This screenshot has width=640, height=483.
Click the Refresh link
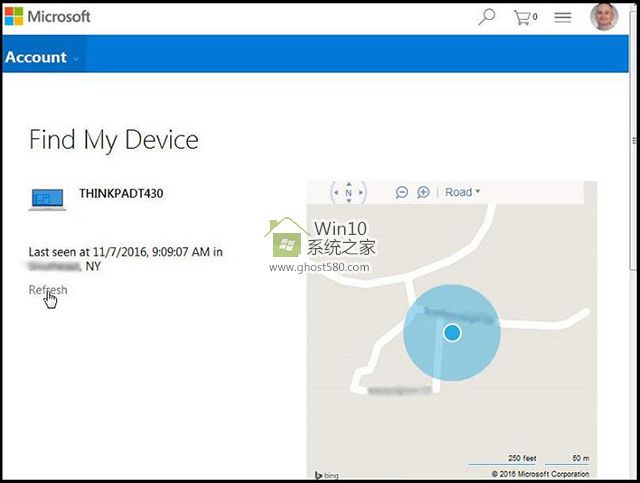point(48,289)
